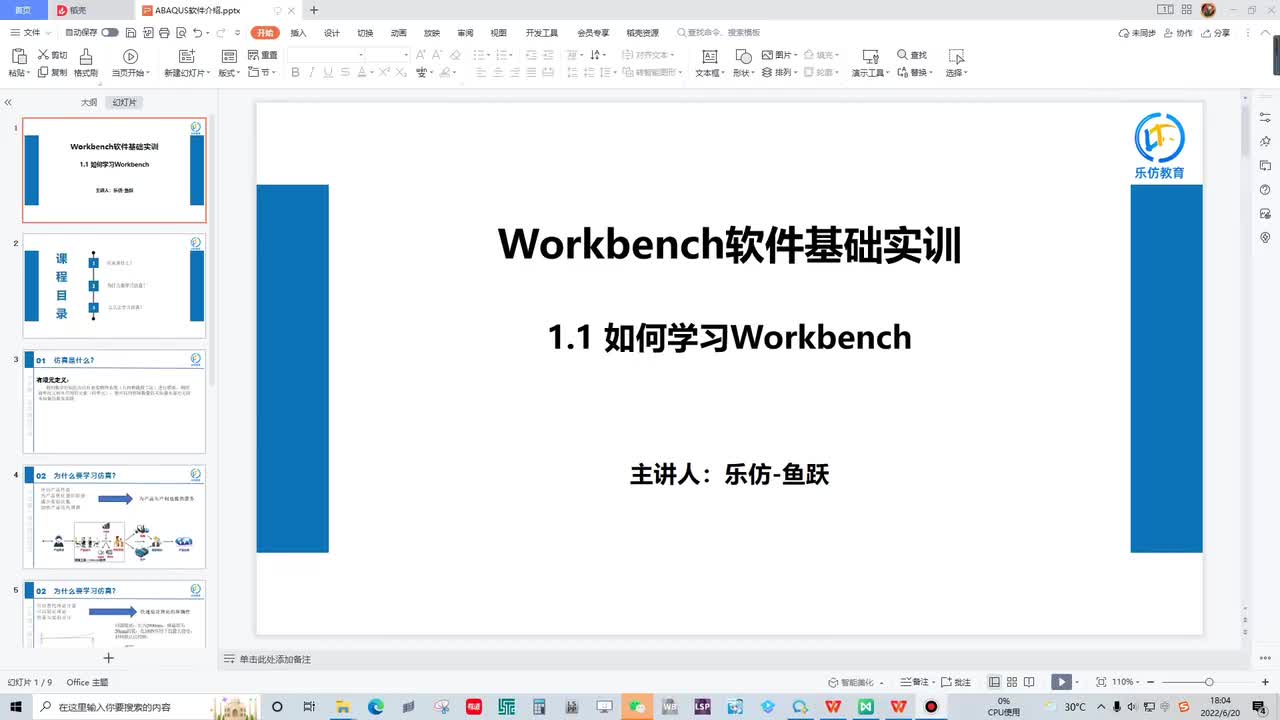Click the Cut scissors icon
Image resolution: width=1280 pixels, height=720 pixels.
coord(43,55)
